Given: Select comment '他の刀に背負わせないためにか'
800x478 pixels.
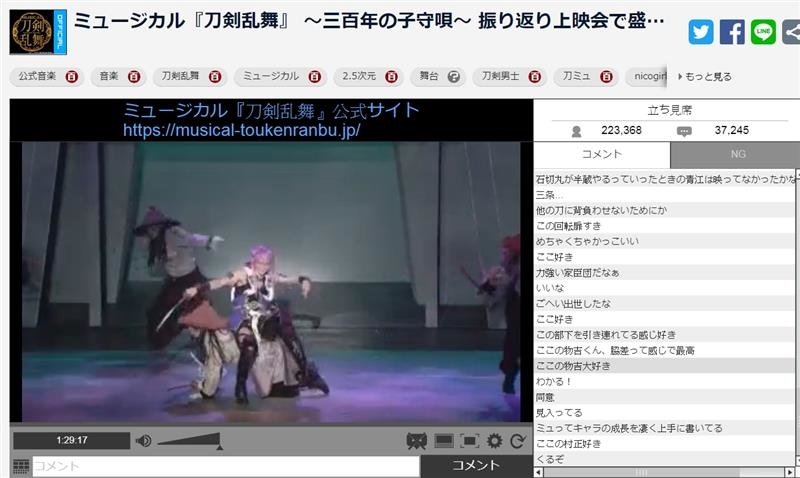Looking at the screenshot, I should [x=664, y=210].
